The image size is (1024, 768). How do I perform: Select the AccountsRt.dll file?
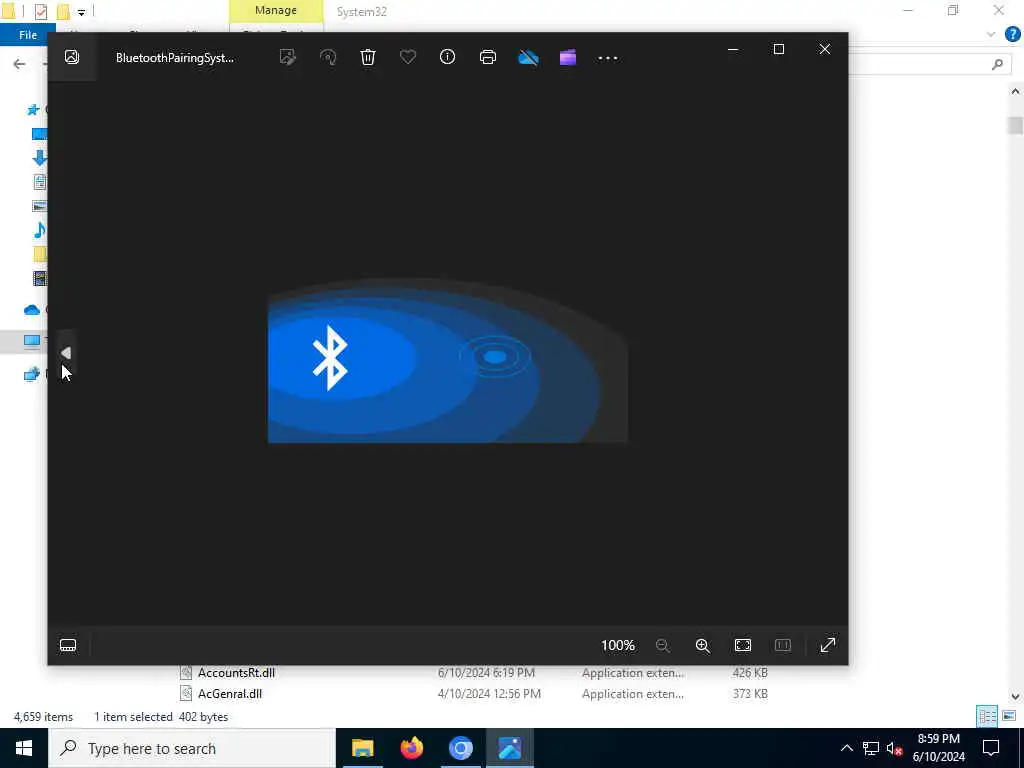click(x=236, y=673)
